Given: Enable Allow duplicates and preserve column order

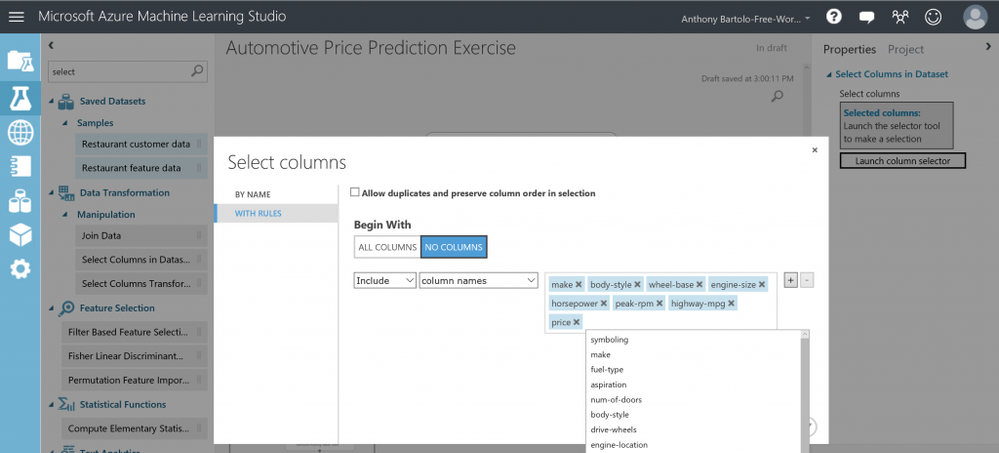Looking at the screenshot, I should click(355, 193).
